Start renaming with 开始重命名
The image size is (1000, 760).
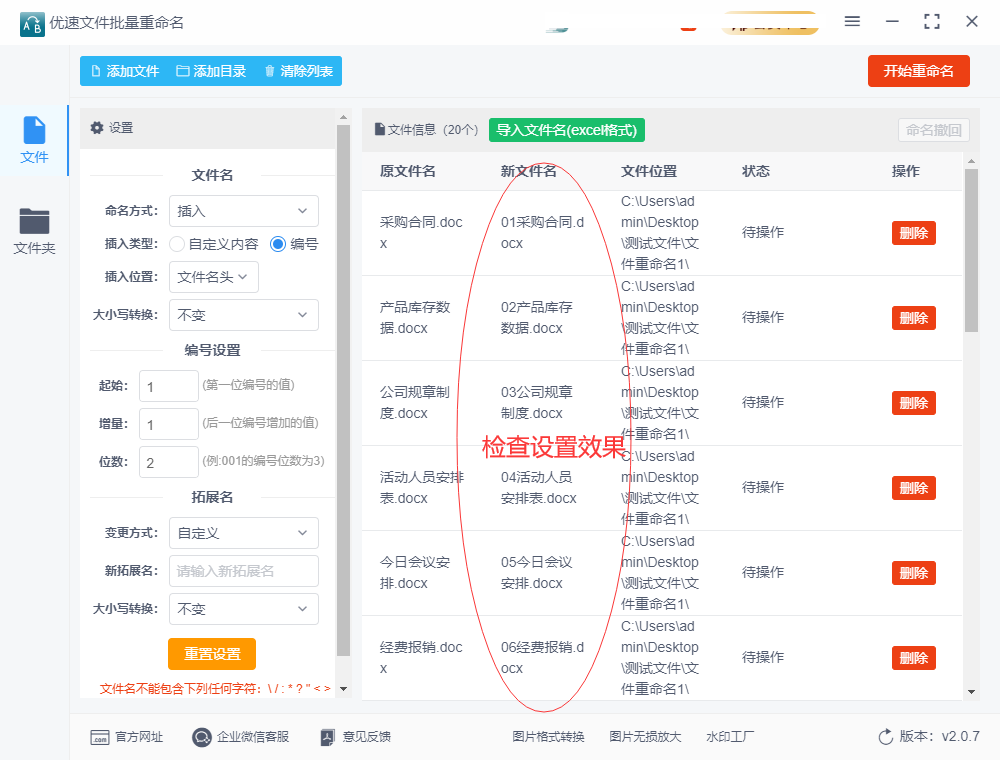pyautogui.click(x=918, y=71)
